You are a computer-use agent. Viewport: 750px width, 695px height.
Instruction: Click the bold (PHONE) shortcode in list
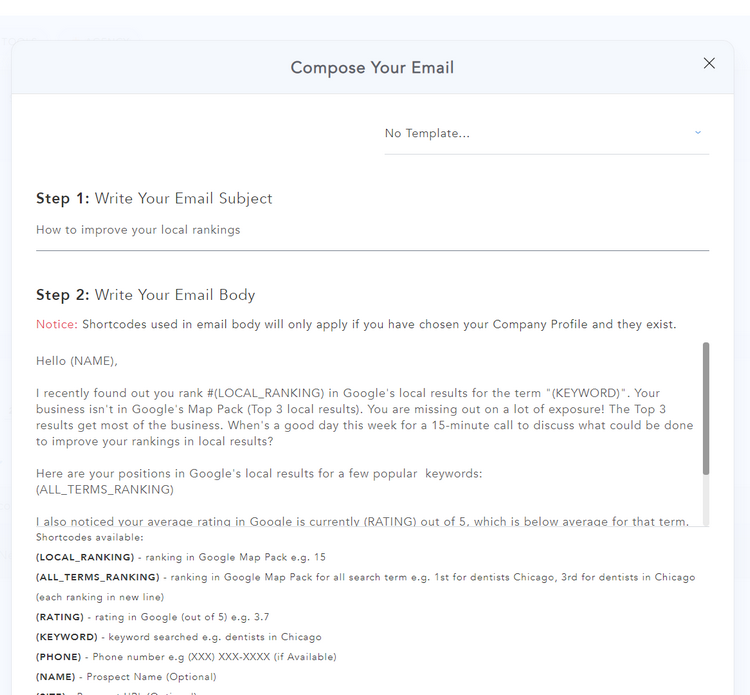pos(58,657)
